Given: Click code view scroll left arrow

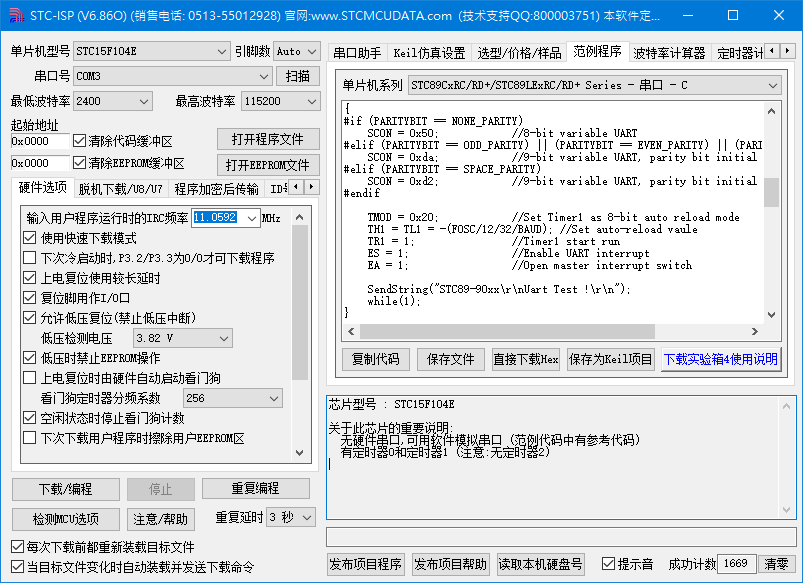Looking at the screenshot, I should 351,331.
